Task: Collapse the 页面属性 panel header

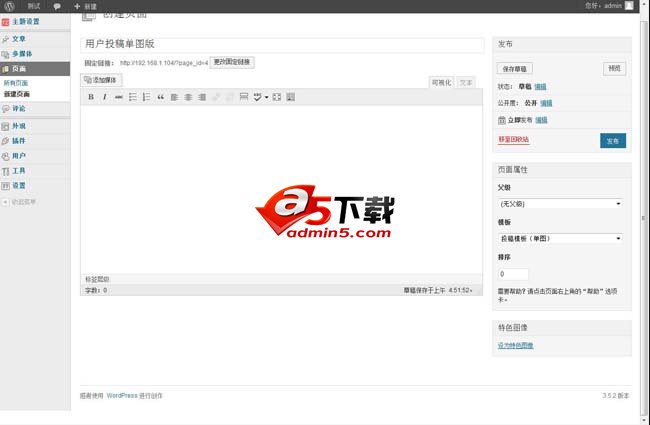Action: click(562, 170)
